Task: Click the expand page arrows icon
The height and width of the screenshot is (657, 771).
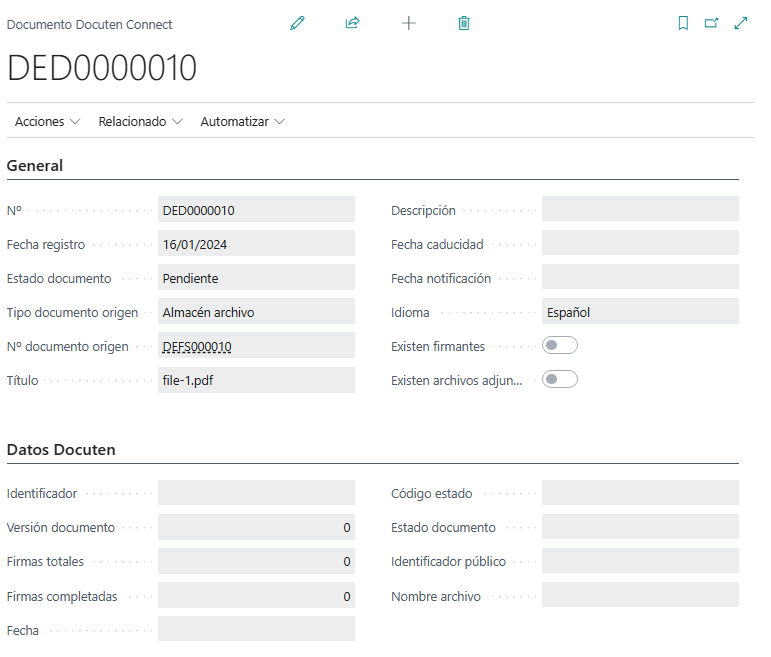Action: click(x=741, y=23)
